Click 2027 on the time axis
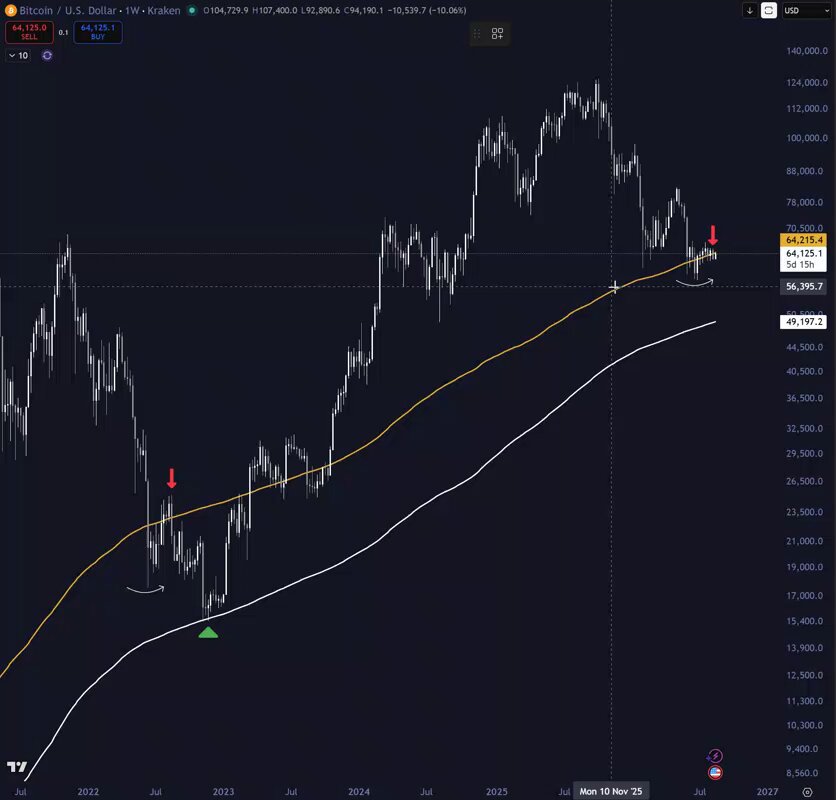Image resolution: width=836 pixels, height=800 pixels. point(767,791)
